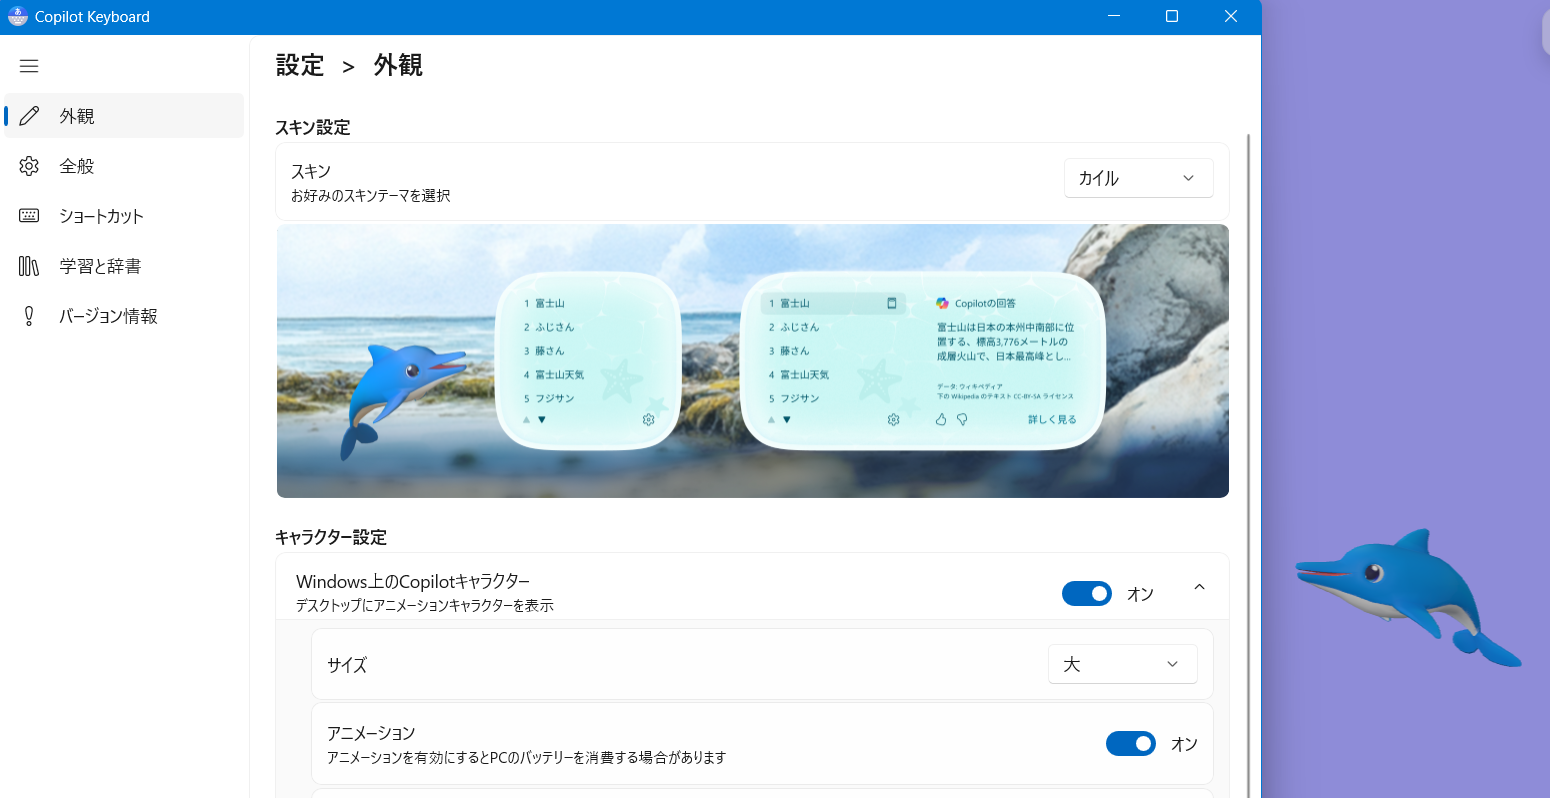Screen dimensions: 1550x798
Task: Open the 外観 settings page
Action: pyautogui.click(x=124, y=116)
